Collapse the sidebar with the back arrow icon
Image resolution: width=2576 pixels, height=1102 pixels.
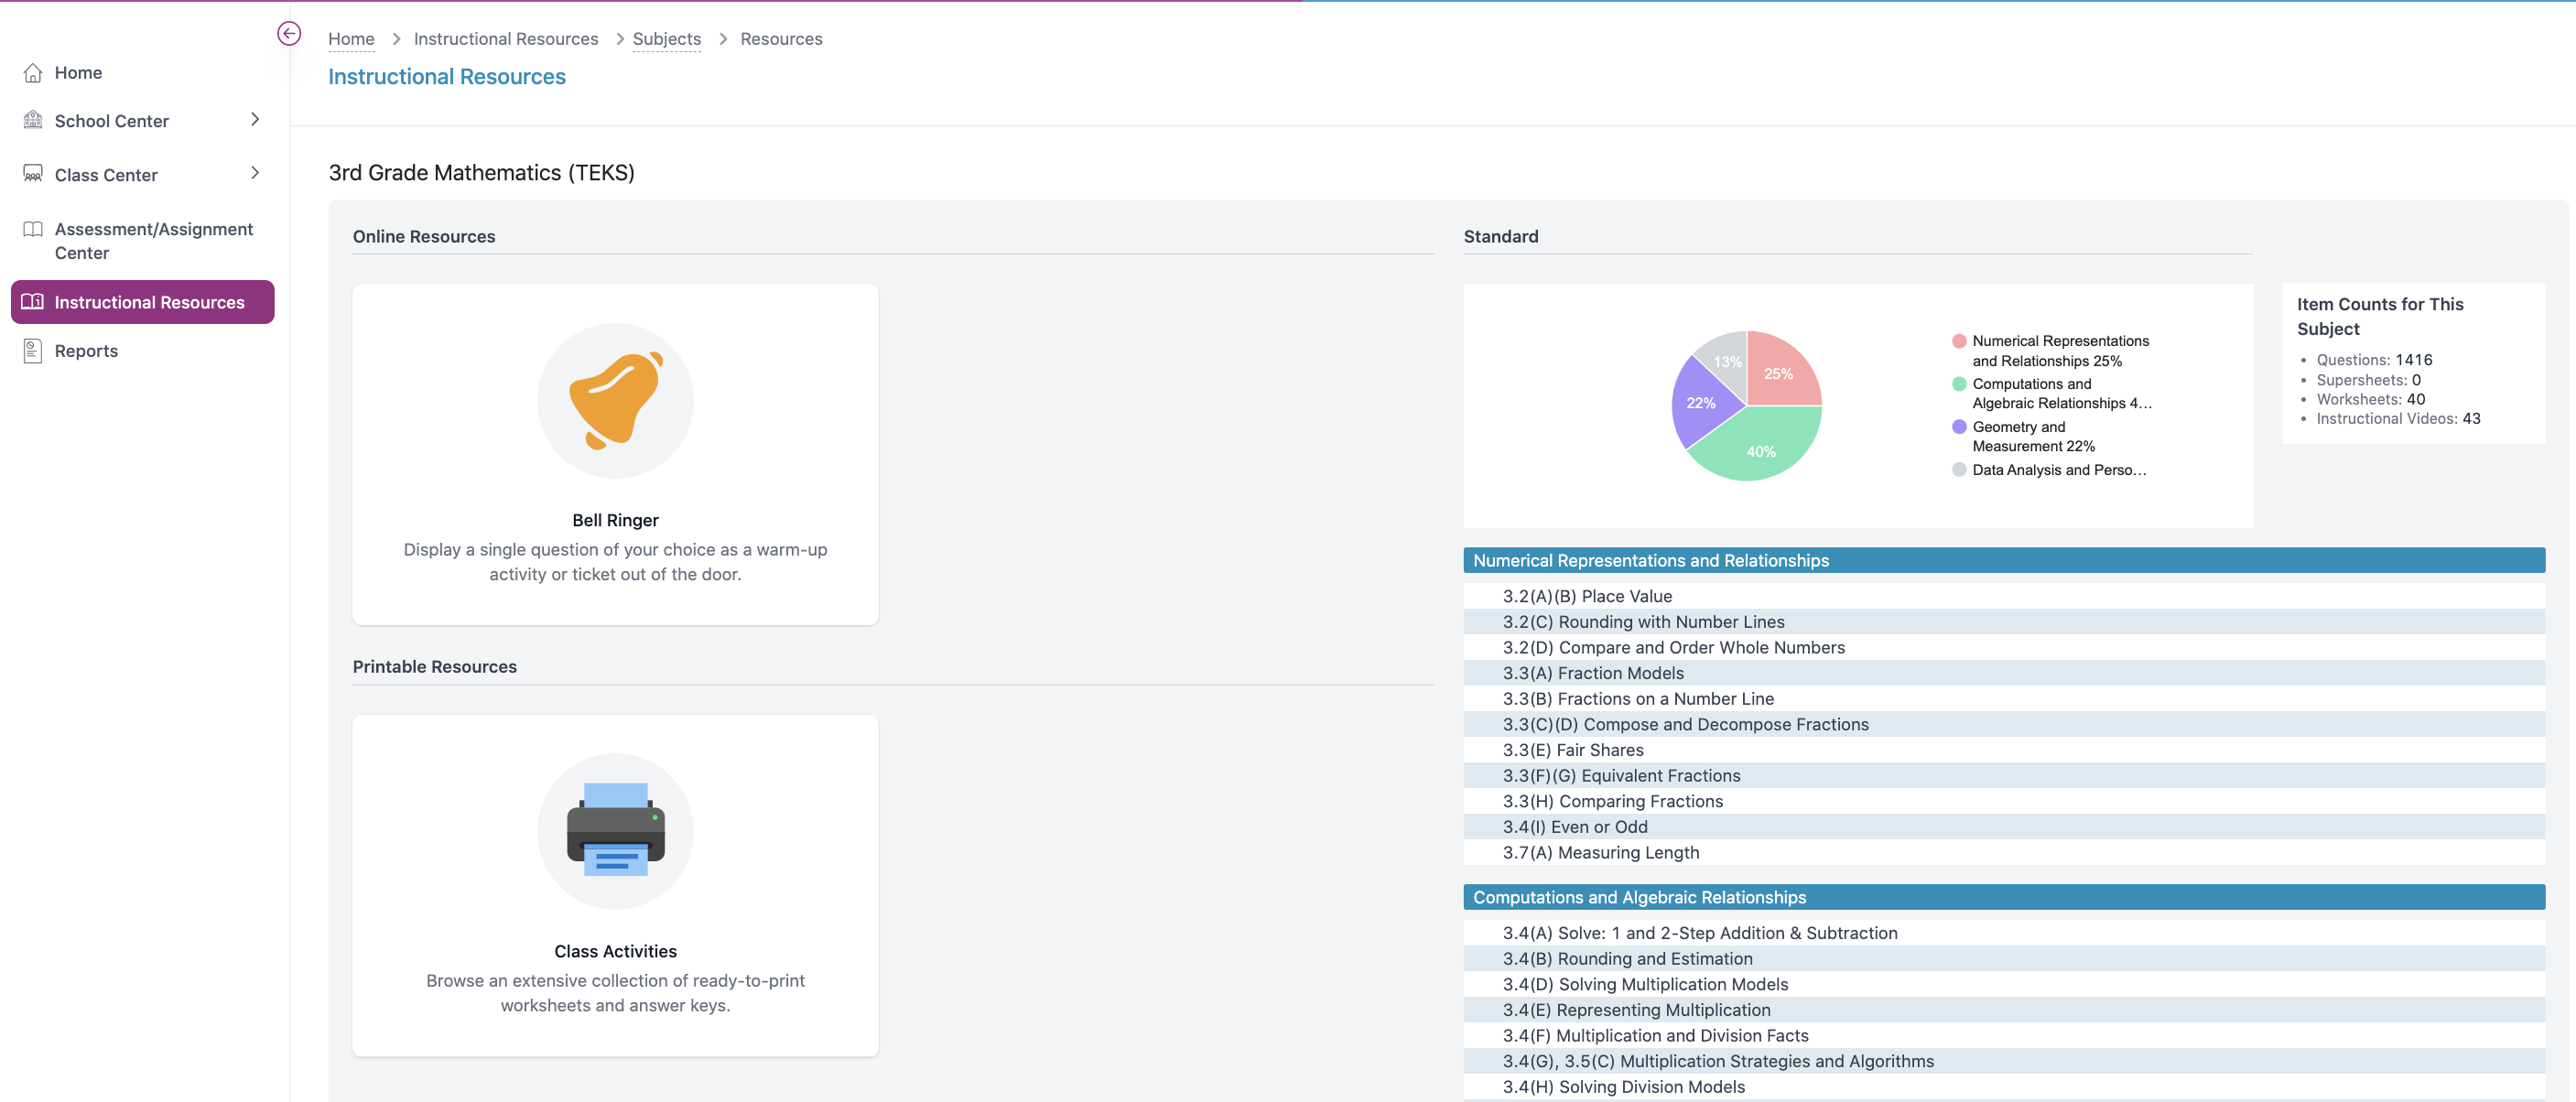[x=289, y=34]
